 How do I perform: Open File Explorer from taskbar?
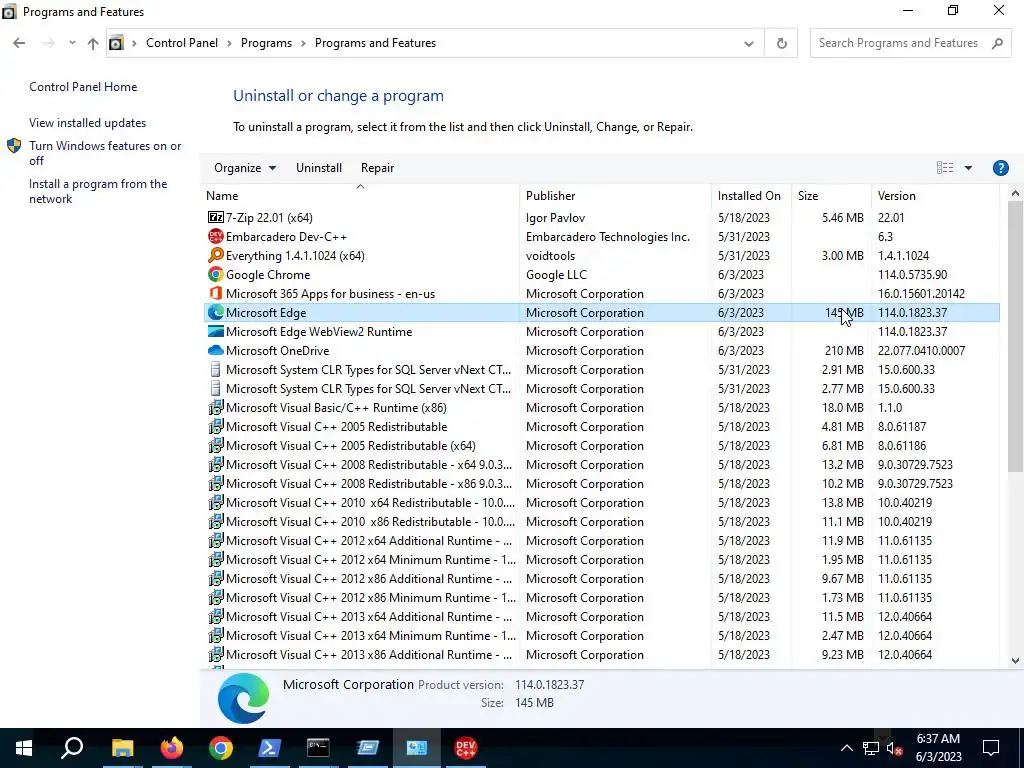coord(122,748)
